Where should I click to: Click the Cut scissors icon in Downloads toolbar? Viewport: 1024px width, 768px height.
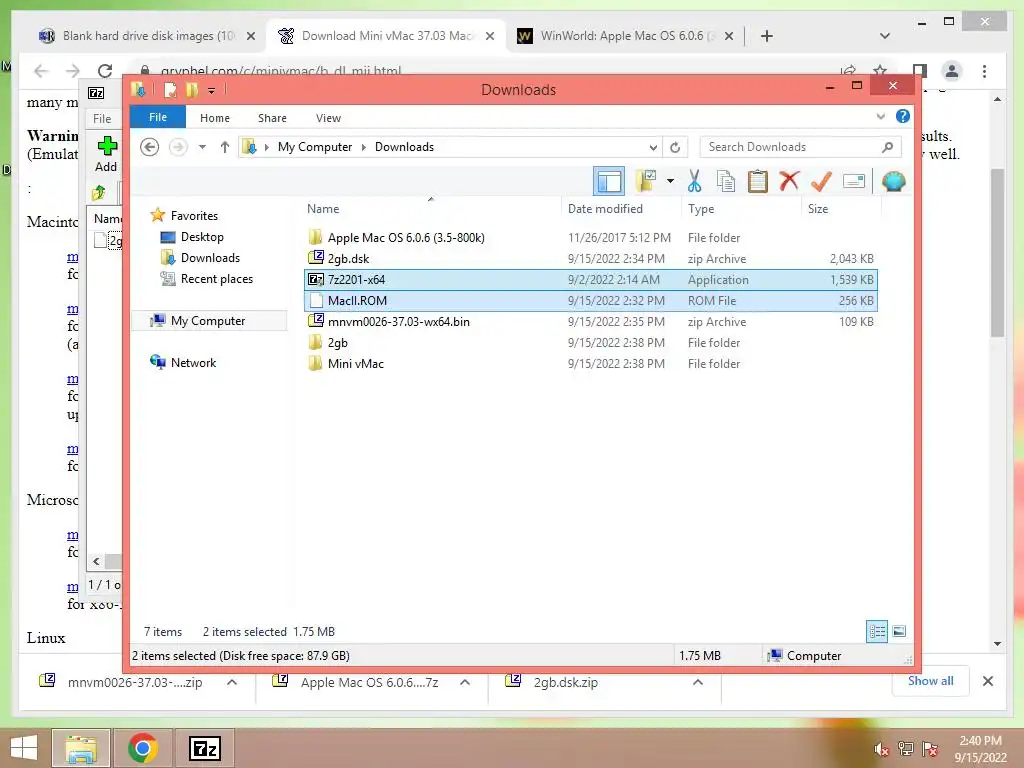(694, 182)
